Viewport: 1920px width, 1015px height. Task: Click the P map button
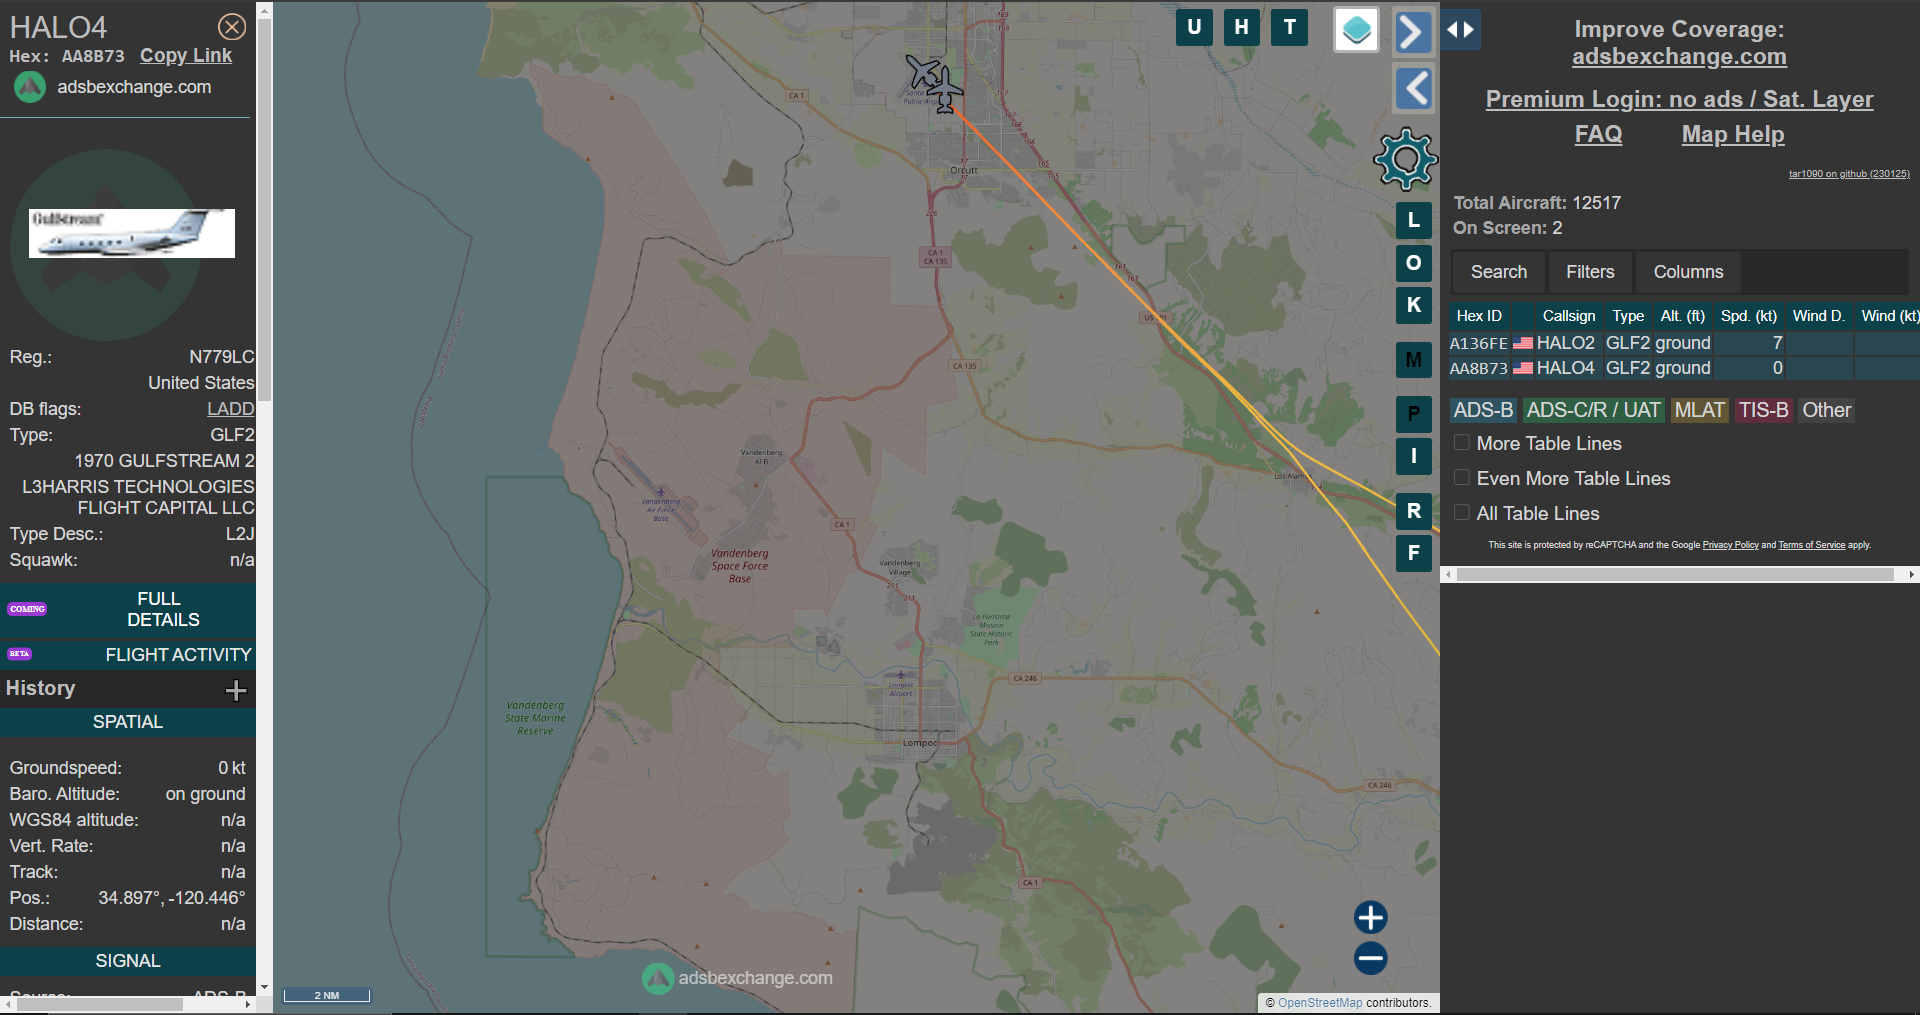(1414, 414)
